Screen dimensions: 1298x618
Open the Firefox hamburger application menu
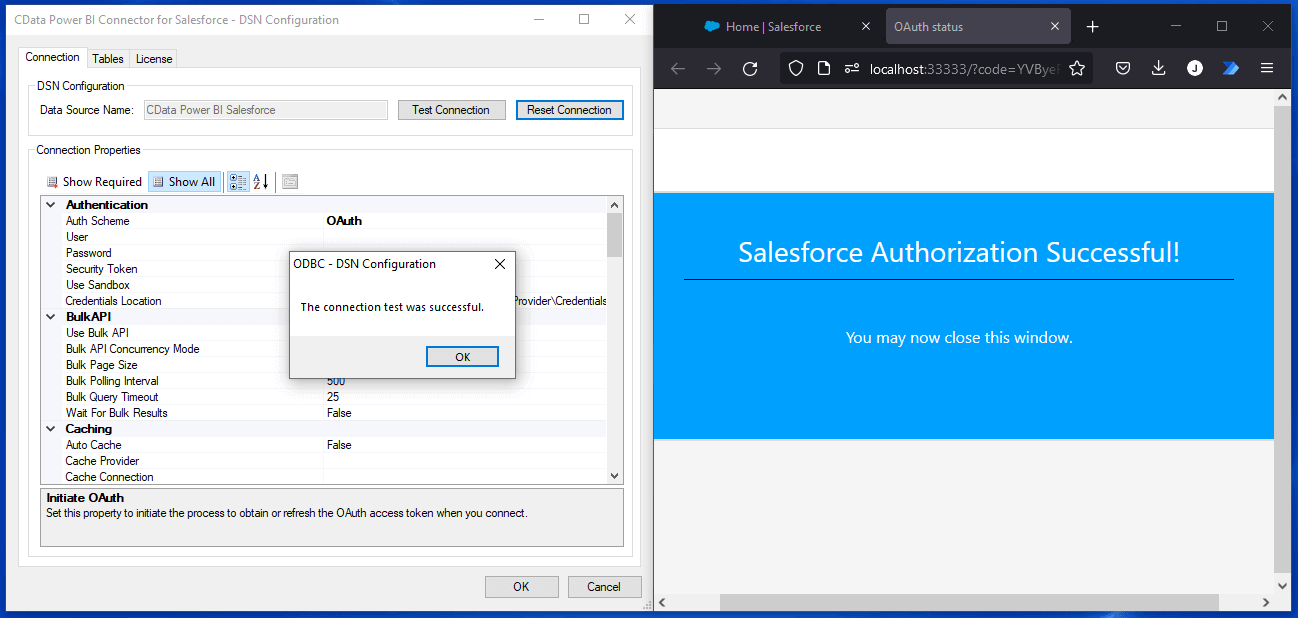click(x=1267, y=68)
